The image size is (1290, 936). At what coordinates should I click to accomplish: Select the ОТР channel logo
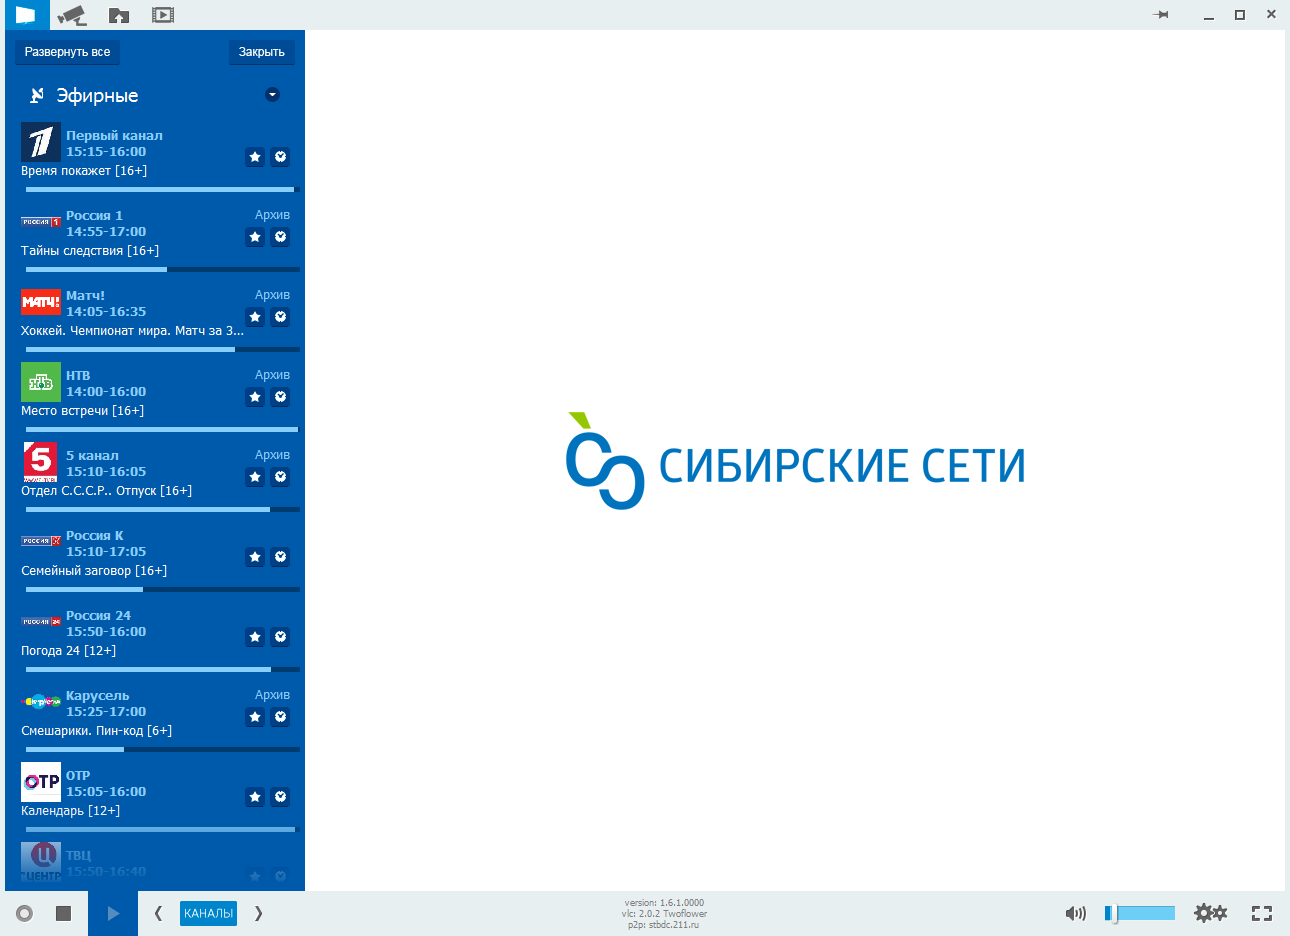tap(41, 782)
